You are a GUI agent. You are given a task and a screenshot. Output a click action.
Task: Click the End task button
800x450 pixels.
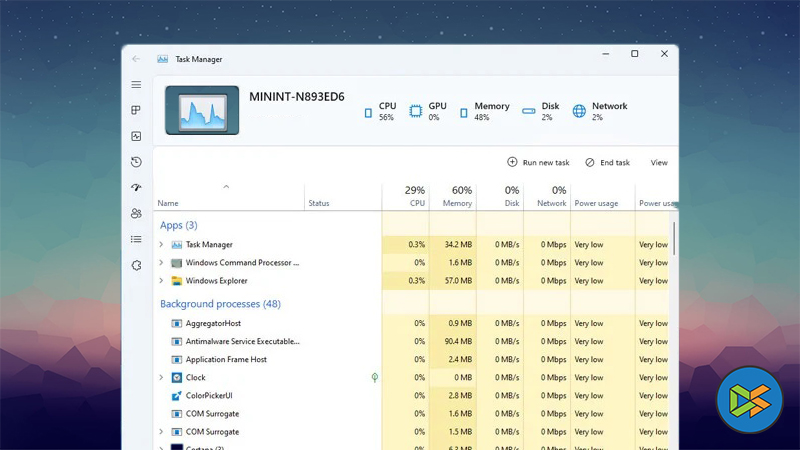[608, 162]
